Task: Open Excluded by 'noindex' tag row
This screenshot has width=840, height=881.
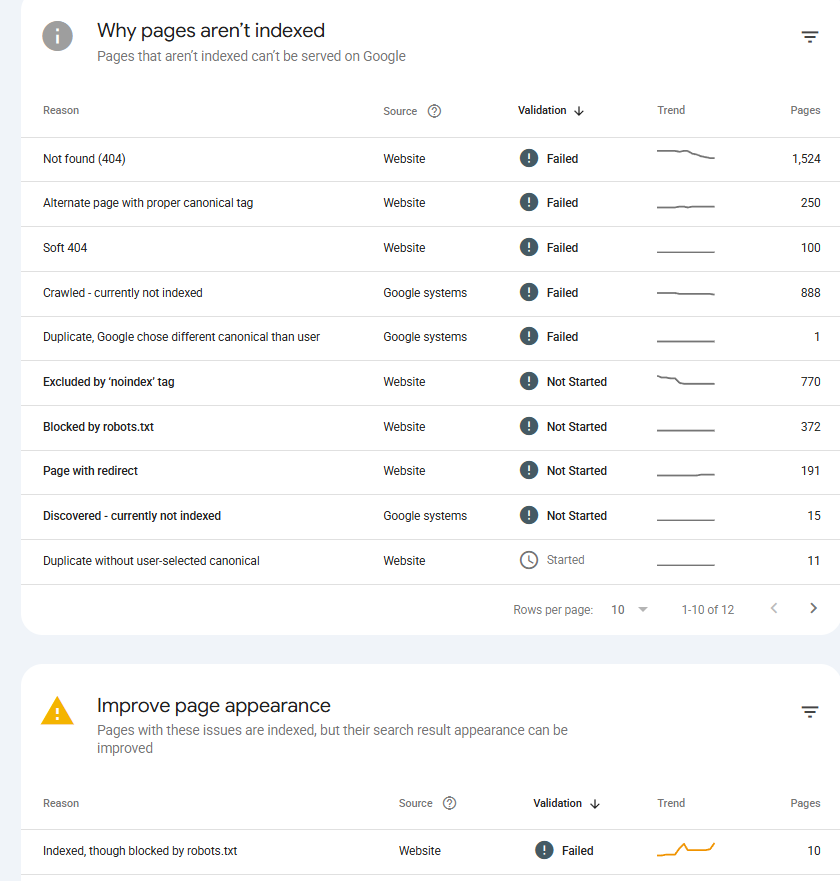Action: coord(430,383)
